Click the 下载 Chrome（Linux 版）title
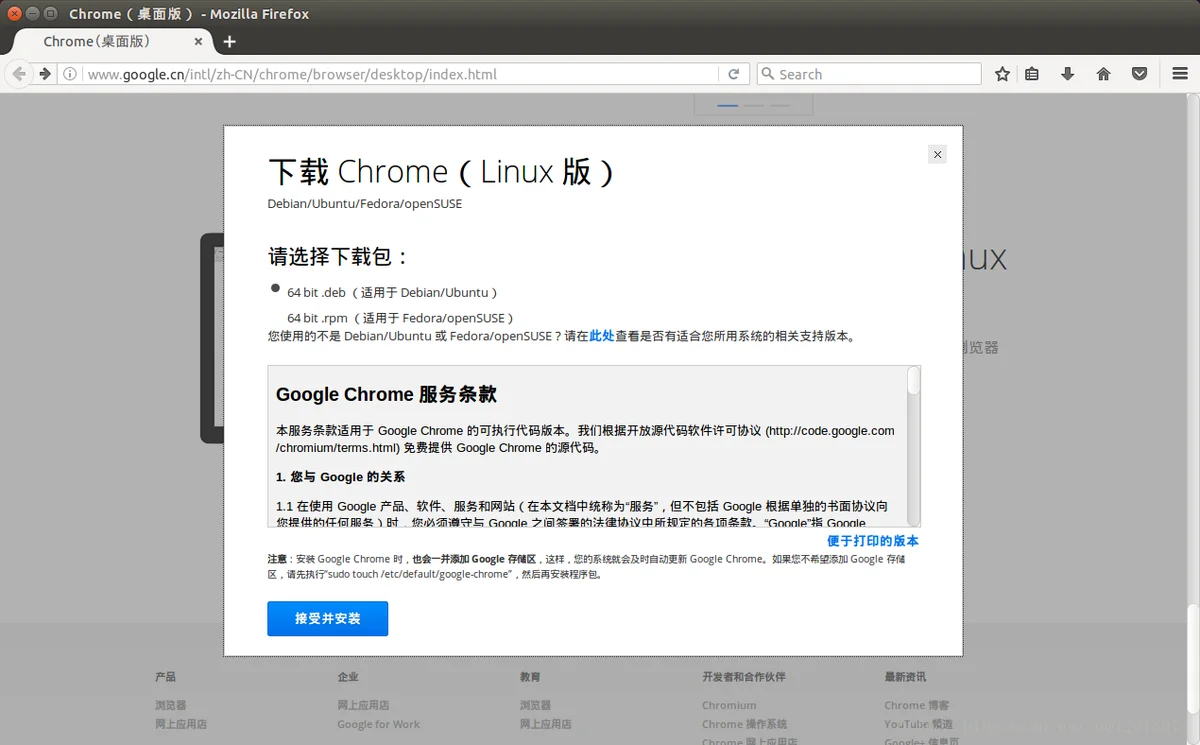 tap(441, 172)
